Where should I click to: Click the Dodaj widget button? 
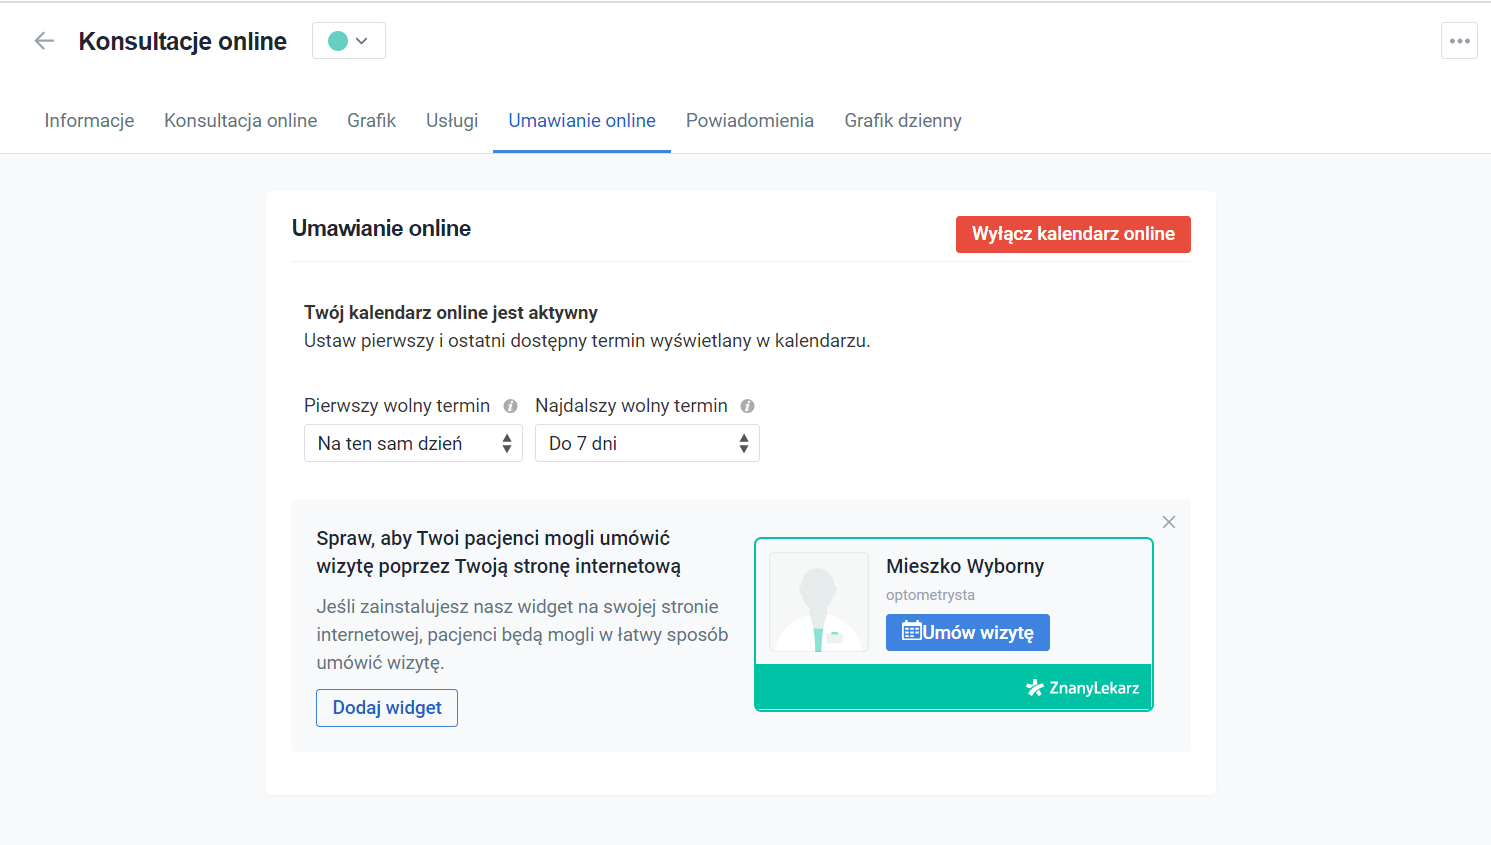pos(387,707)
